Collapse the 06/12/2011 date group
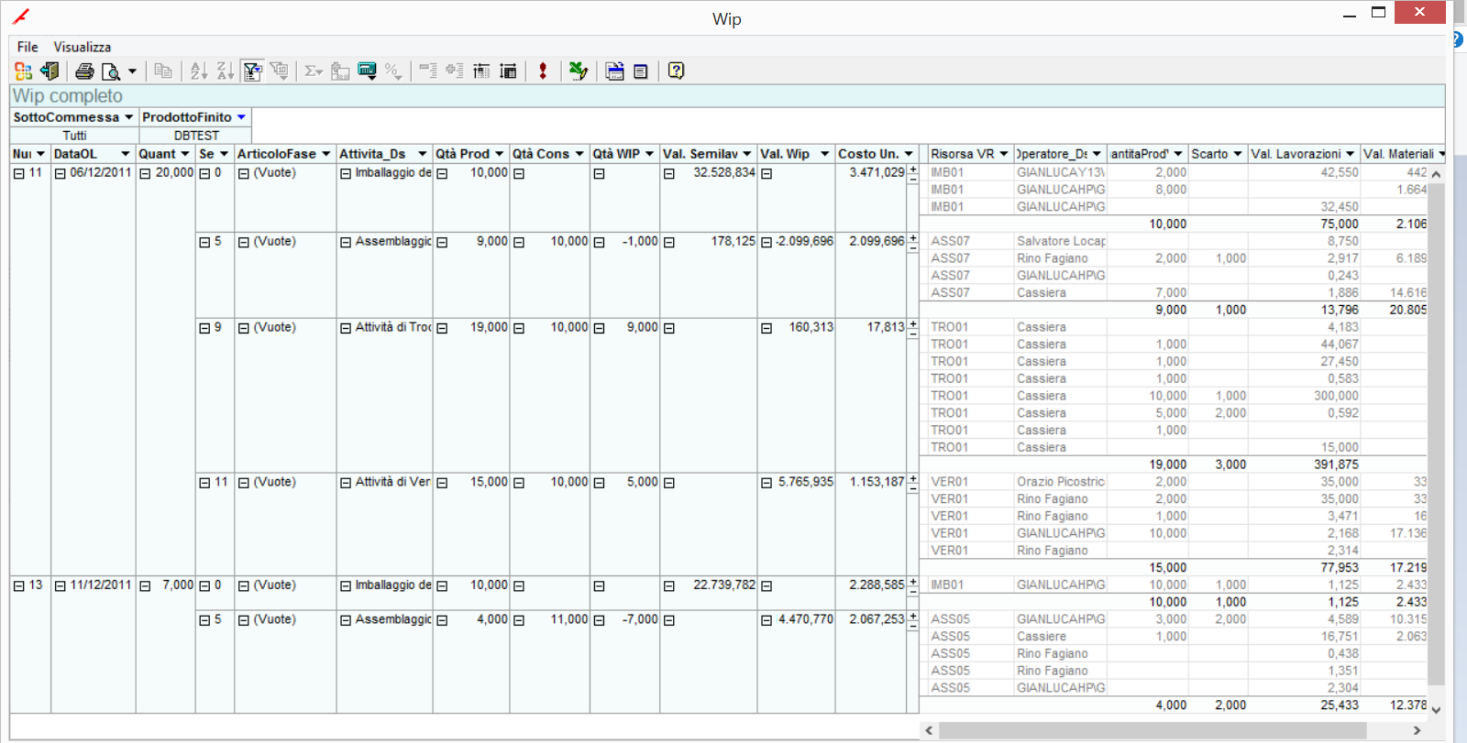The image size is (1467, 743). [59, 173]
